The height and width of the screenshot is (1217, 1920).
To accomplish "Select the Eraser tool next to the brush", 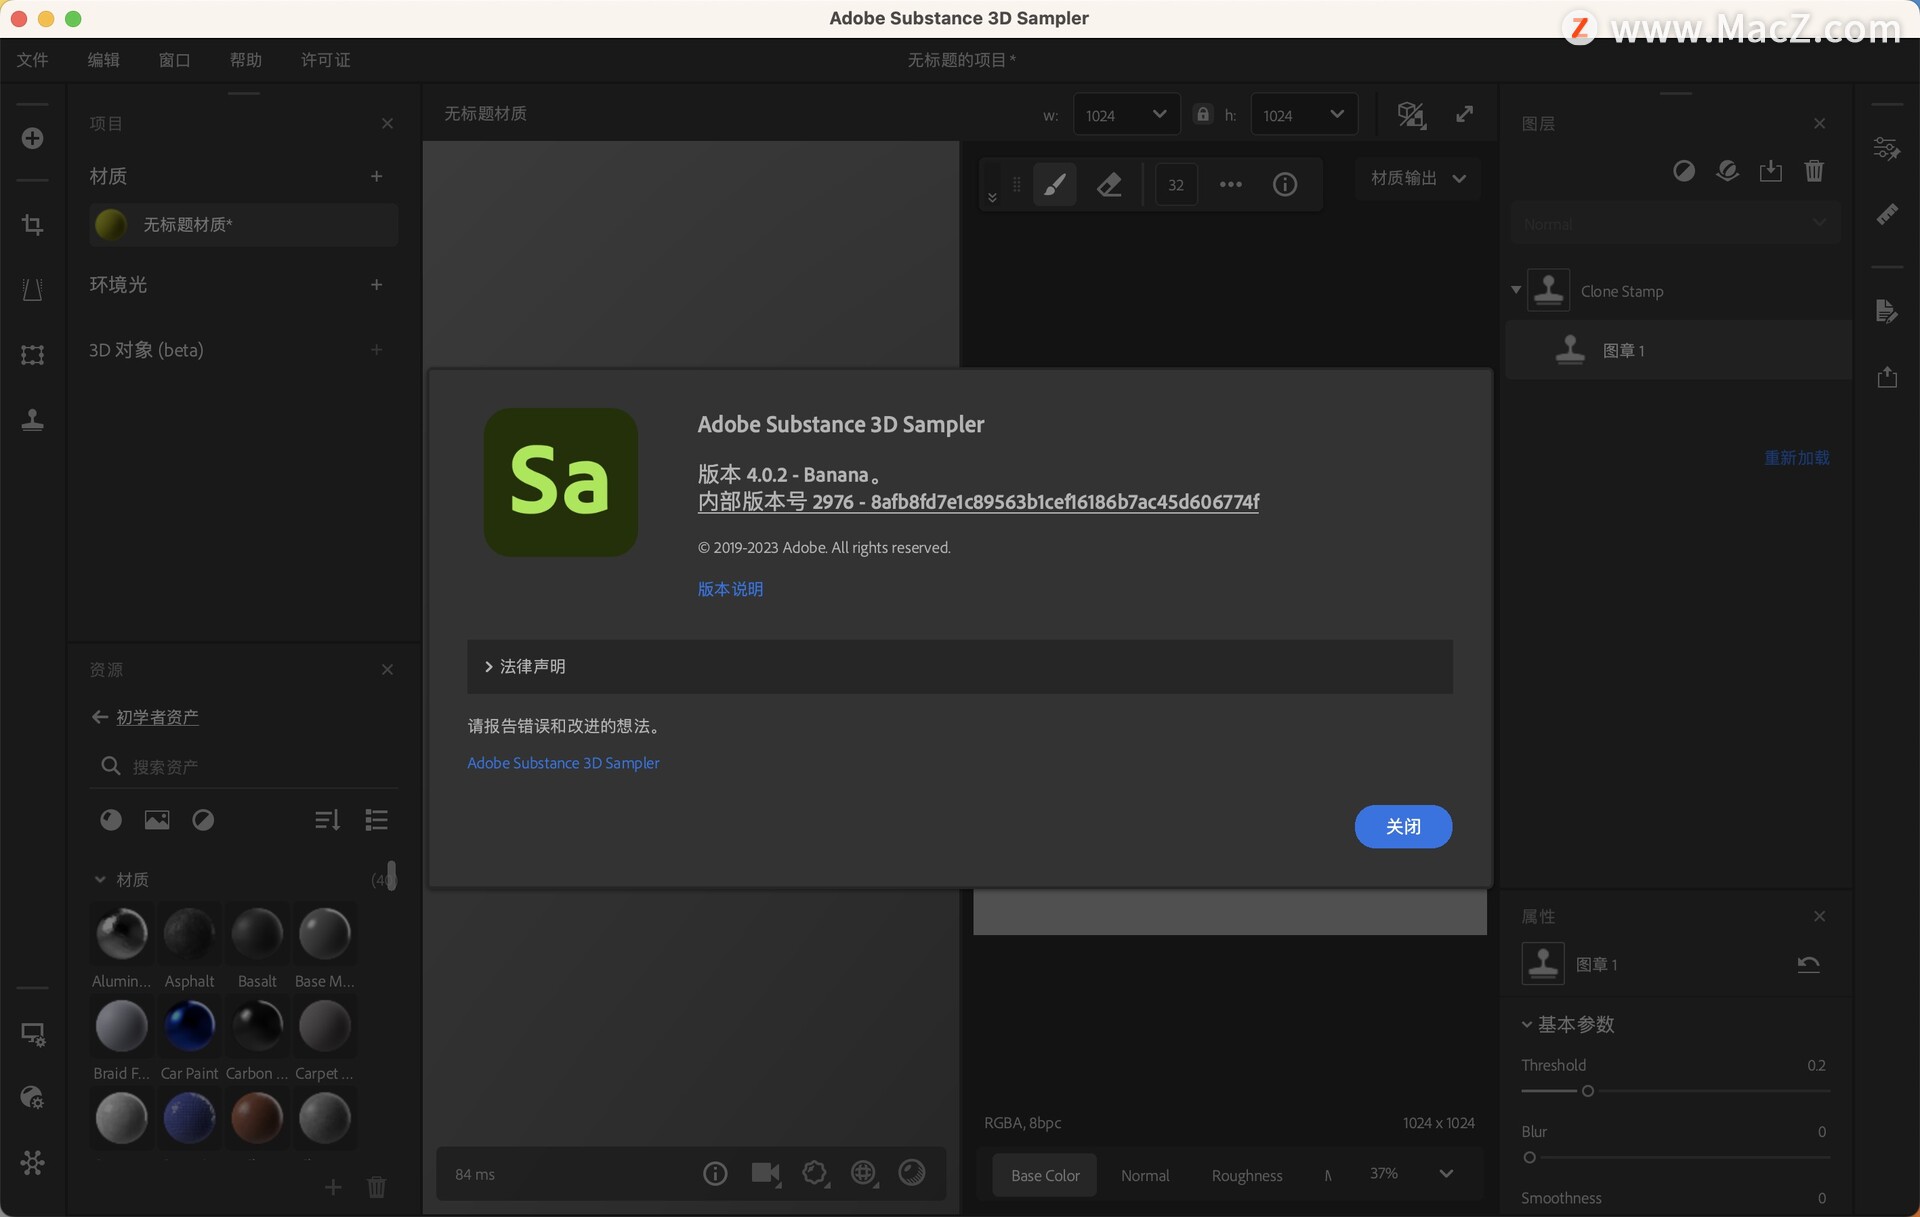I will pyautogui.click(x=1110, y=184).
